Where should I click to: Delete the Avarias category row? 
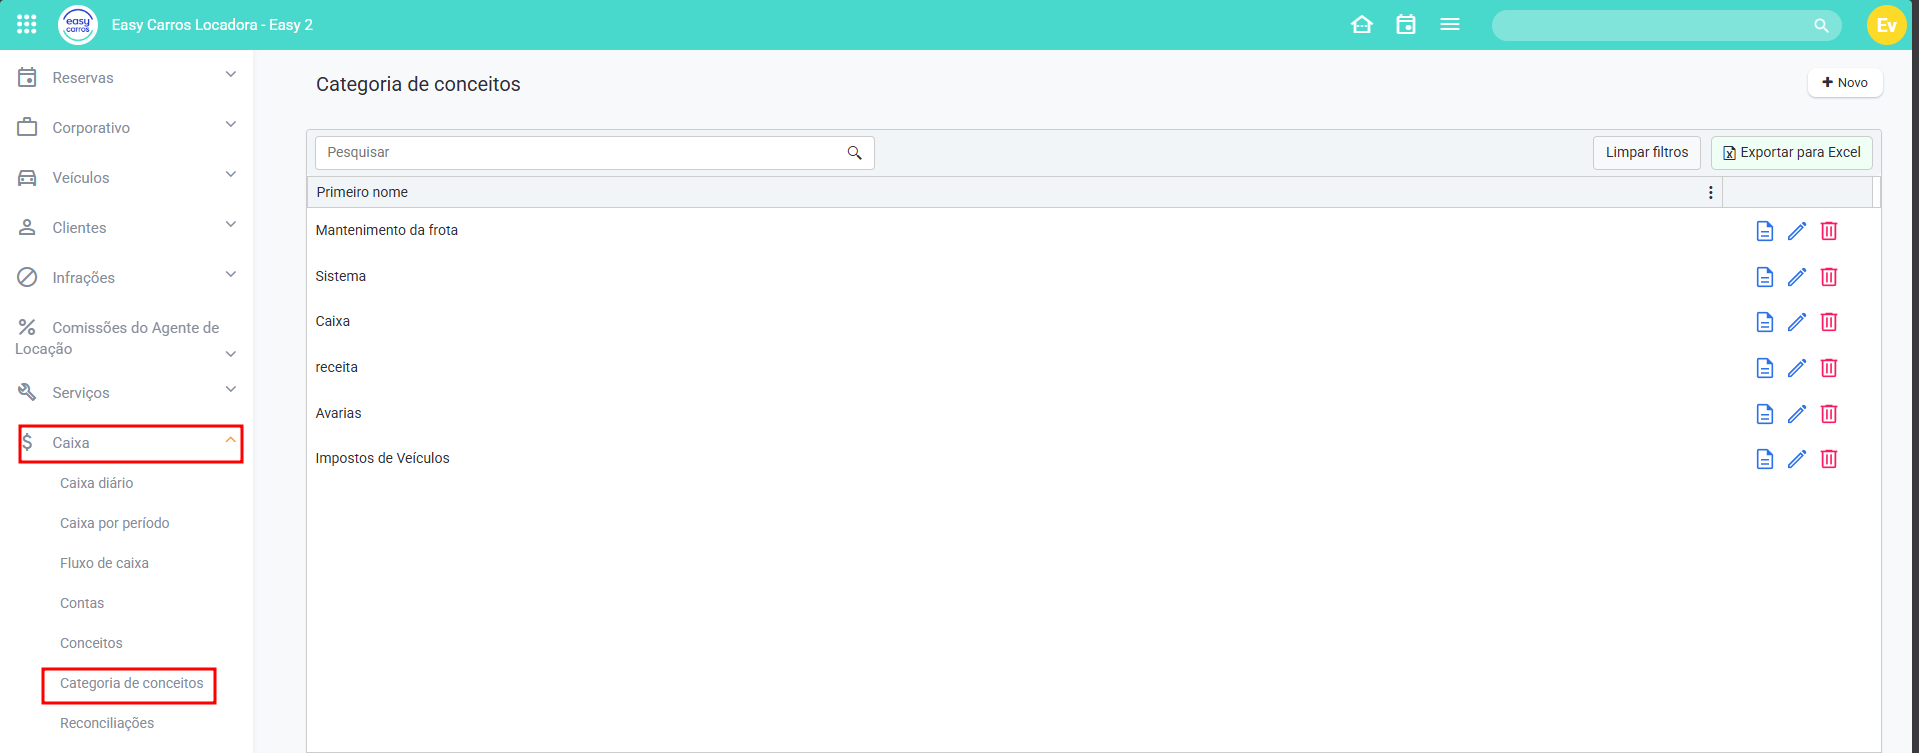point(1828,414)
